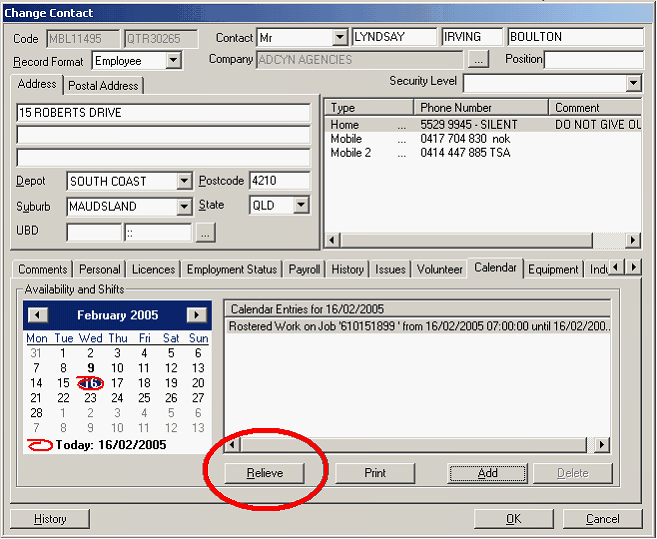Open the Payroll tab
Screen dimensions: 657x539
click(305, 269)
